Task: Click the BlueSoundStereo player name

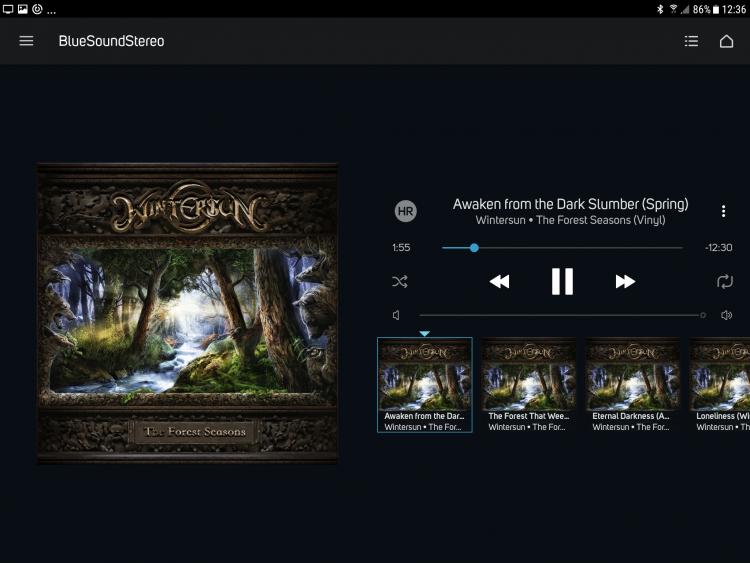Action: (111, 41)
